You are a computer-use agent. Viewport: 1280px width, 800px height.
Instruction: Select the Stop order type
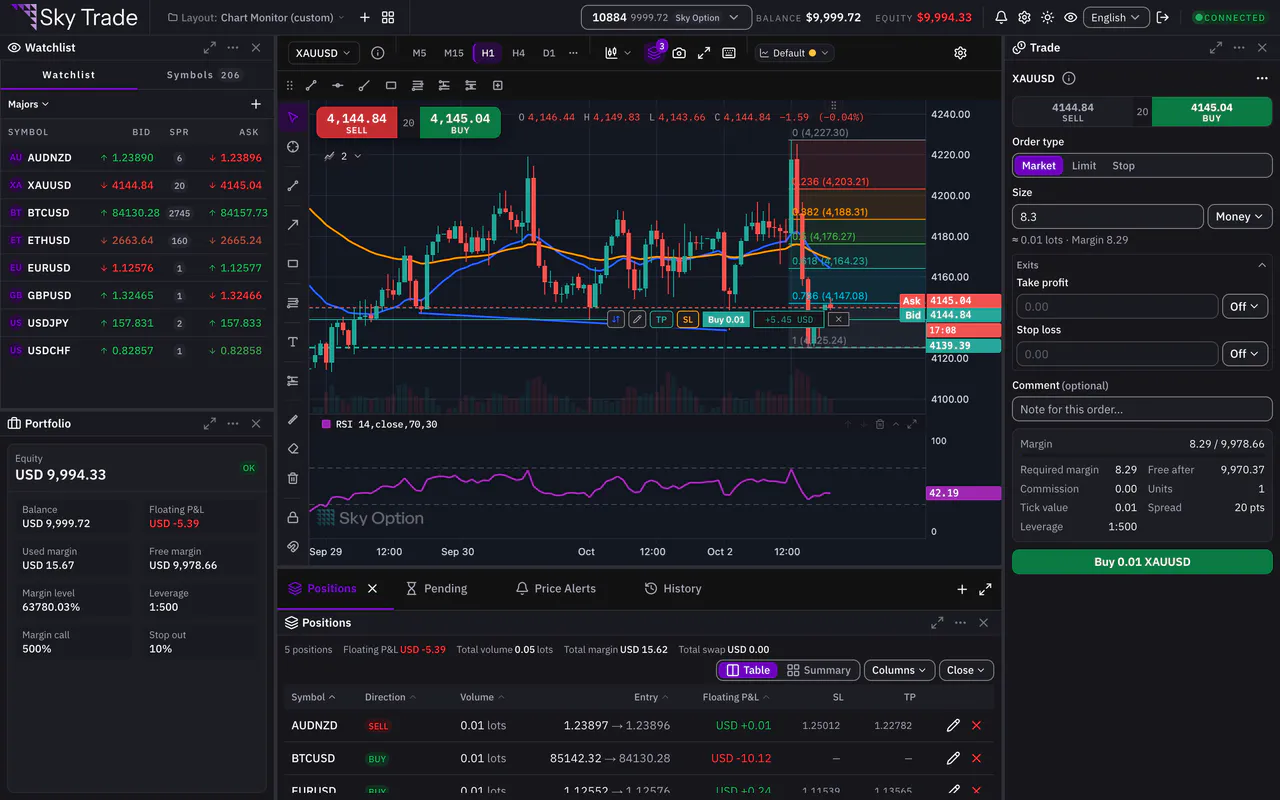point(1123,166)
